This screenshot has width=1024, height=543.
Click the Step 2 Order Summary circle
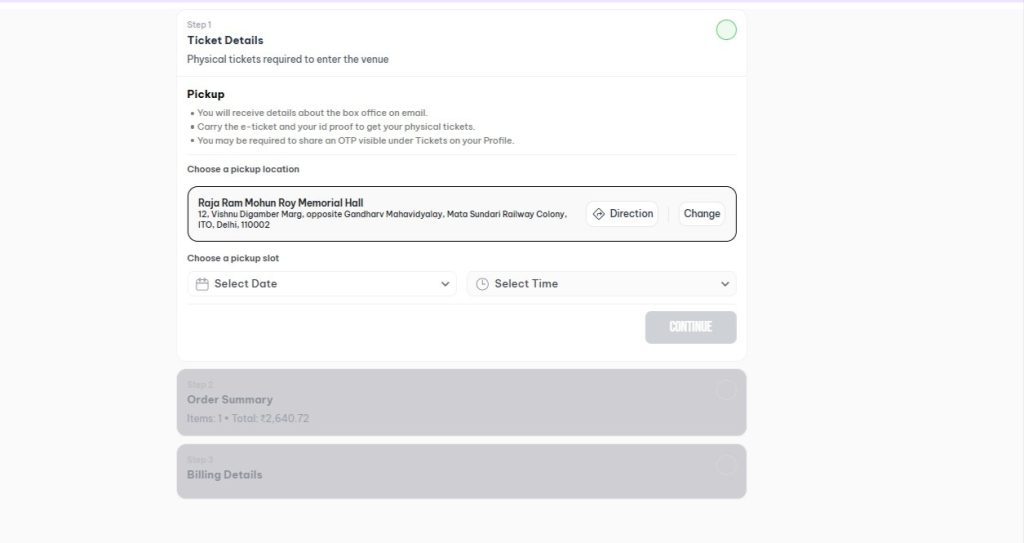pos(726,390)
